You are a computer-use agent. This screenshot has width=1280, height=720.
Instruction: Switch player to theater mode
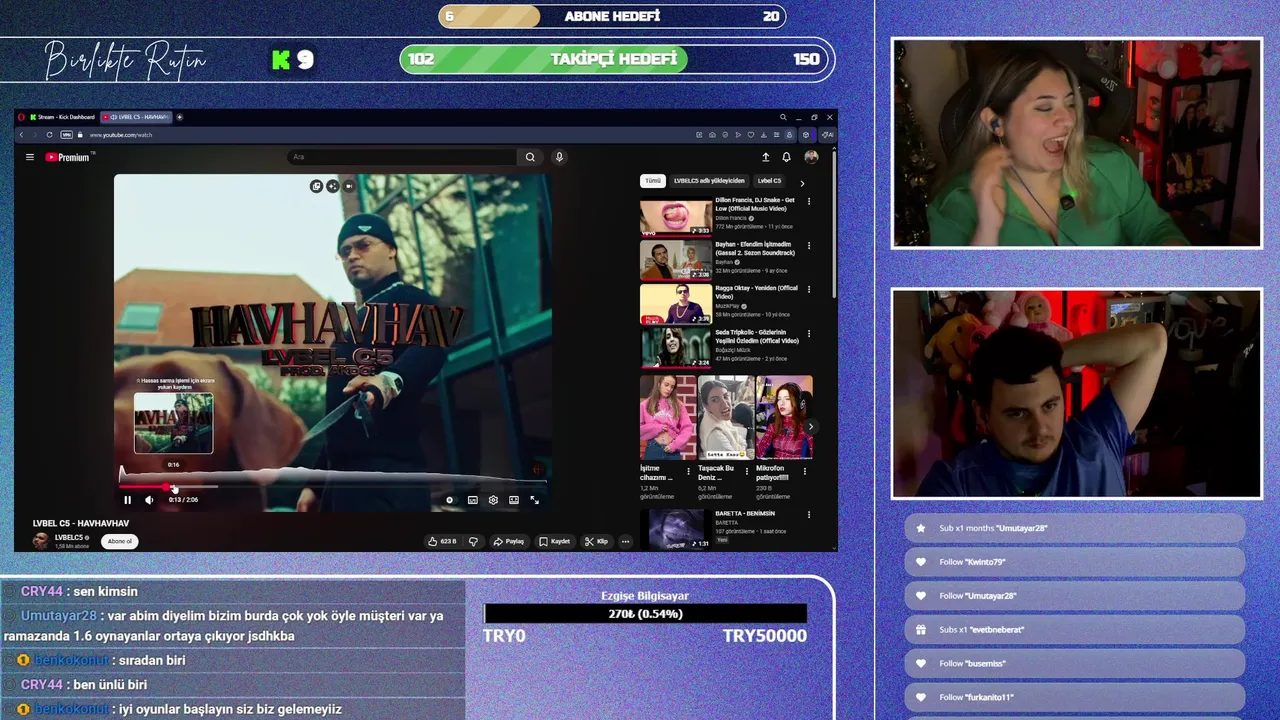514,500
